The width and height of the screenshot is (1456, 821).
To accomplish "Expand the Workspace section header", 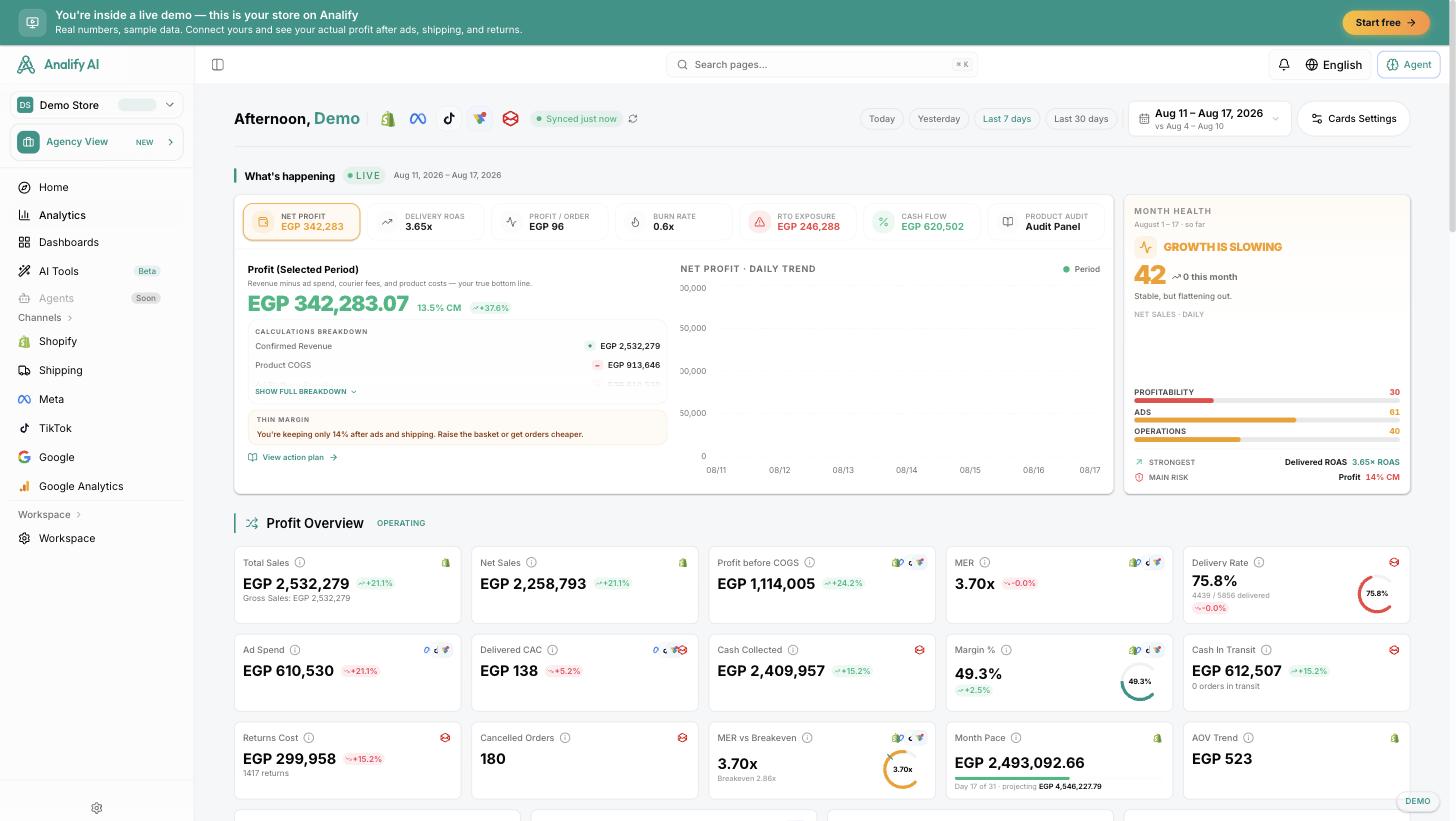I will pos(50,515).
